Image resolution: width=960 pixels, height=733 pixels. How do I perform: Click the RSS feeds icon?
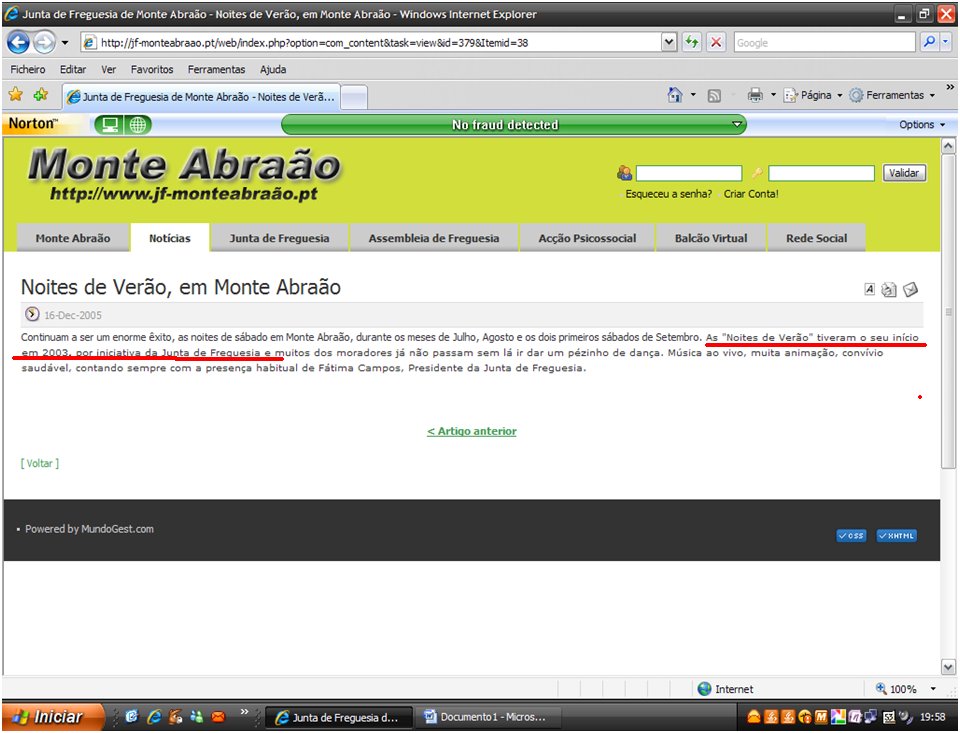coord(714,96)
